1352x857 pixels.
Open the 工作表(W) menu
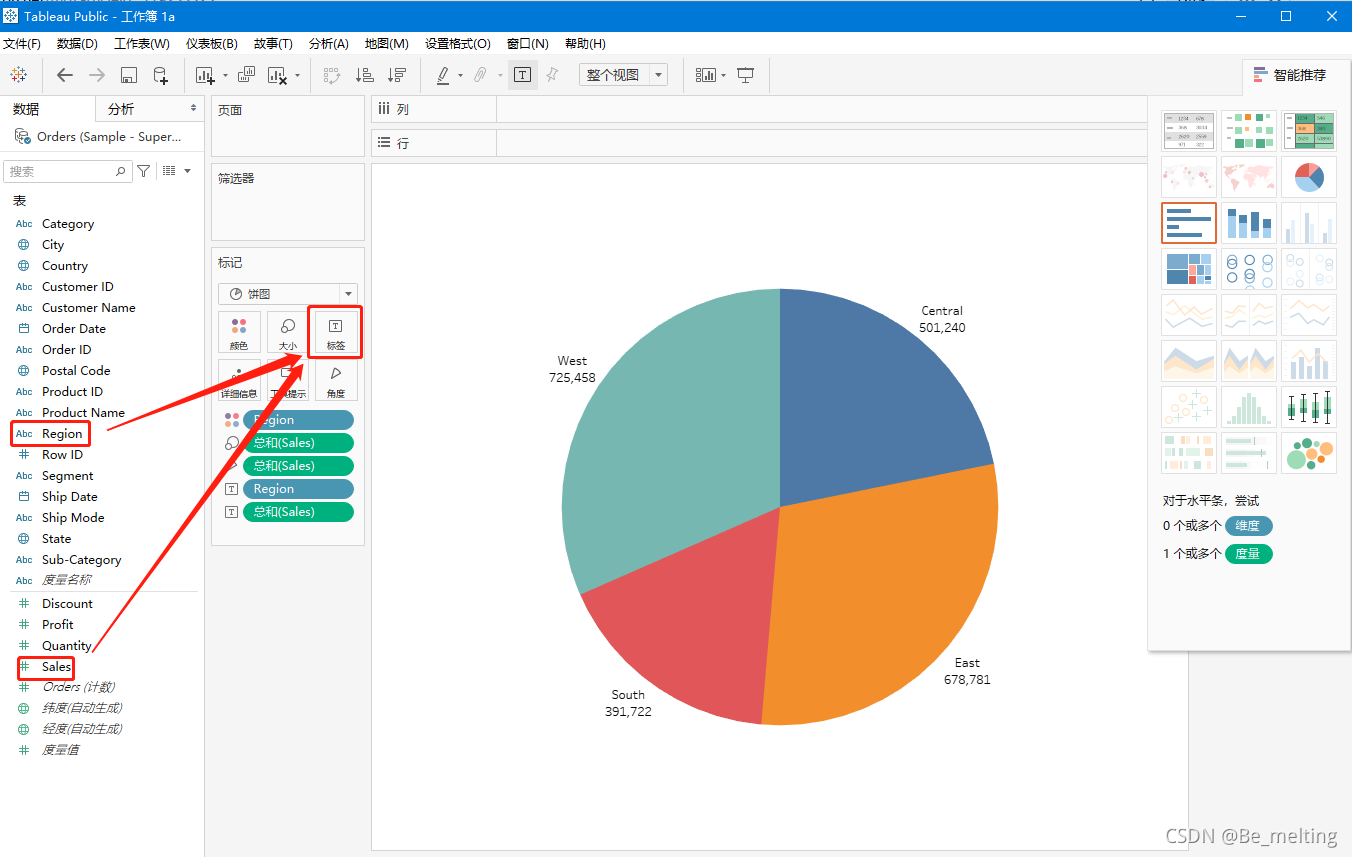[x=142, y=44]
